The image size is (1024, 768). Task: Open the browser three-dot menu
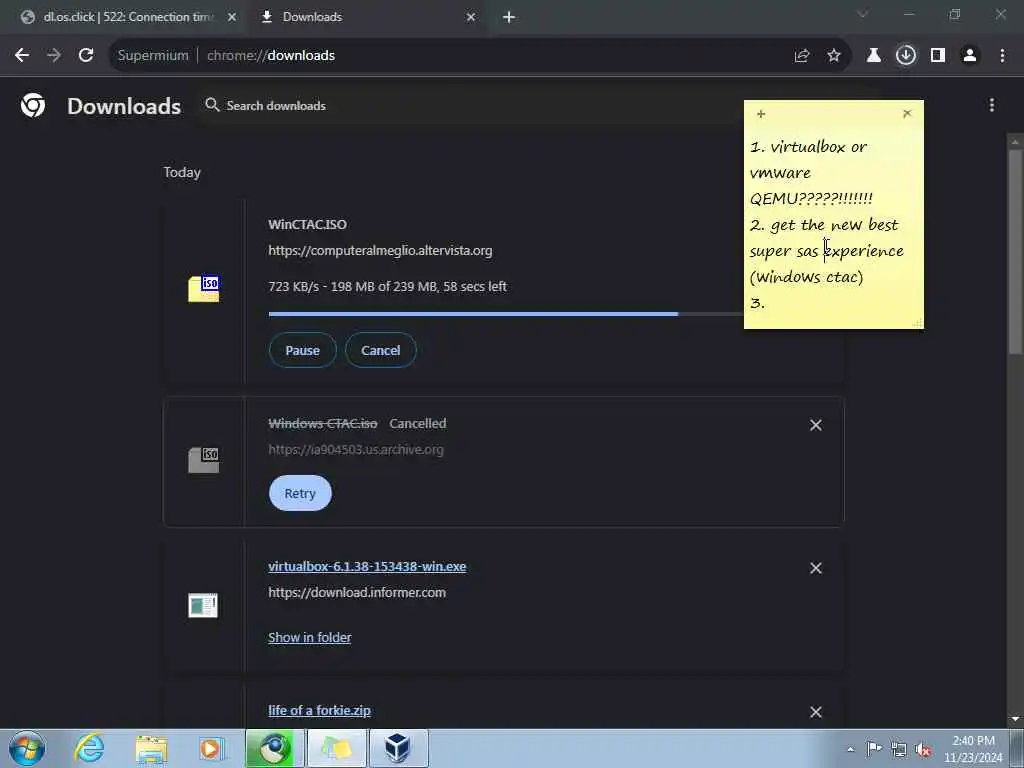pos(1002,56)
